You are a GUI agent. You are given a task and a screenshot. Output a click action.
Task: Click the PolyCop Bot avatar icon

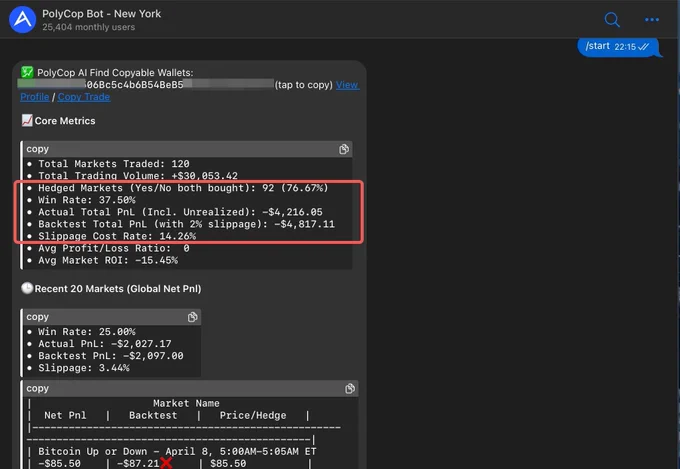[23, 20]
